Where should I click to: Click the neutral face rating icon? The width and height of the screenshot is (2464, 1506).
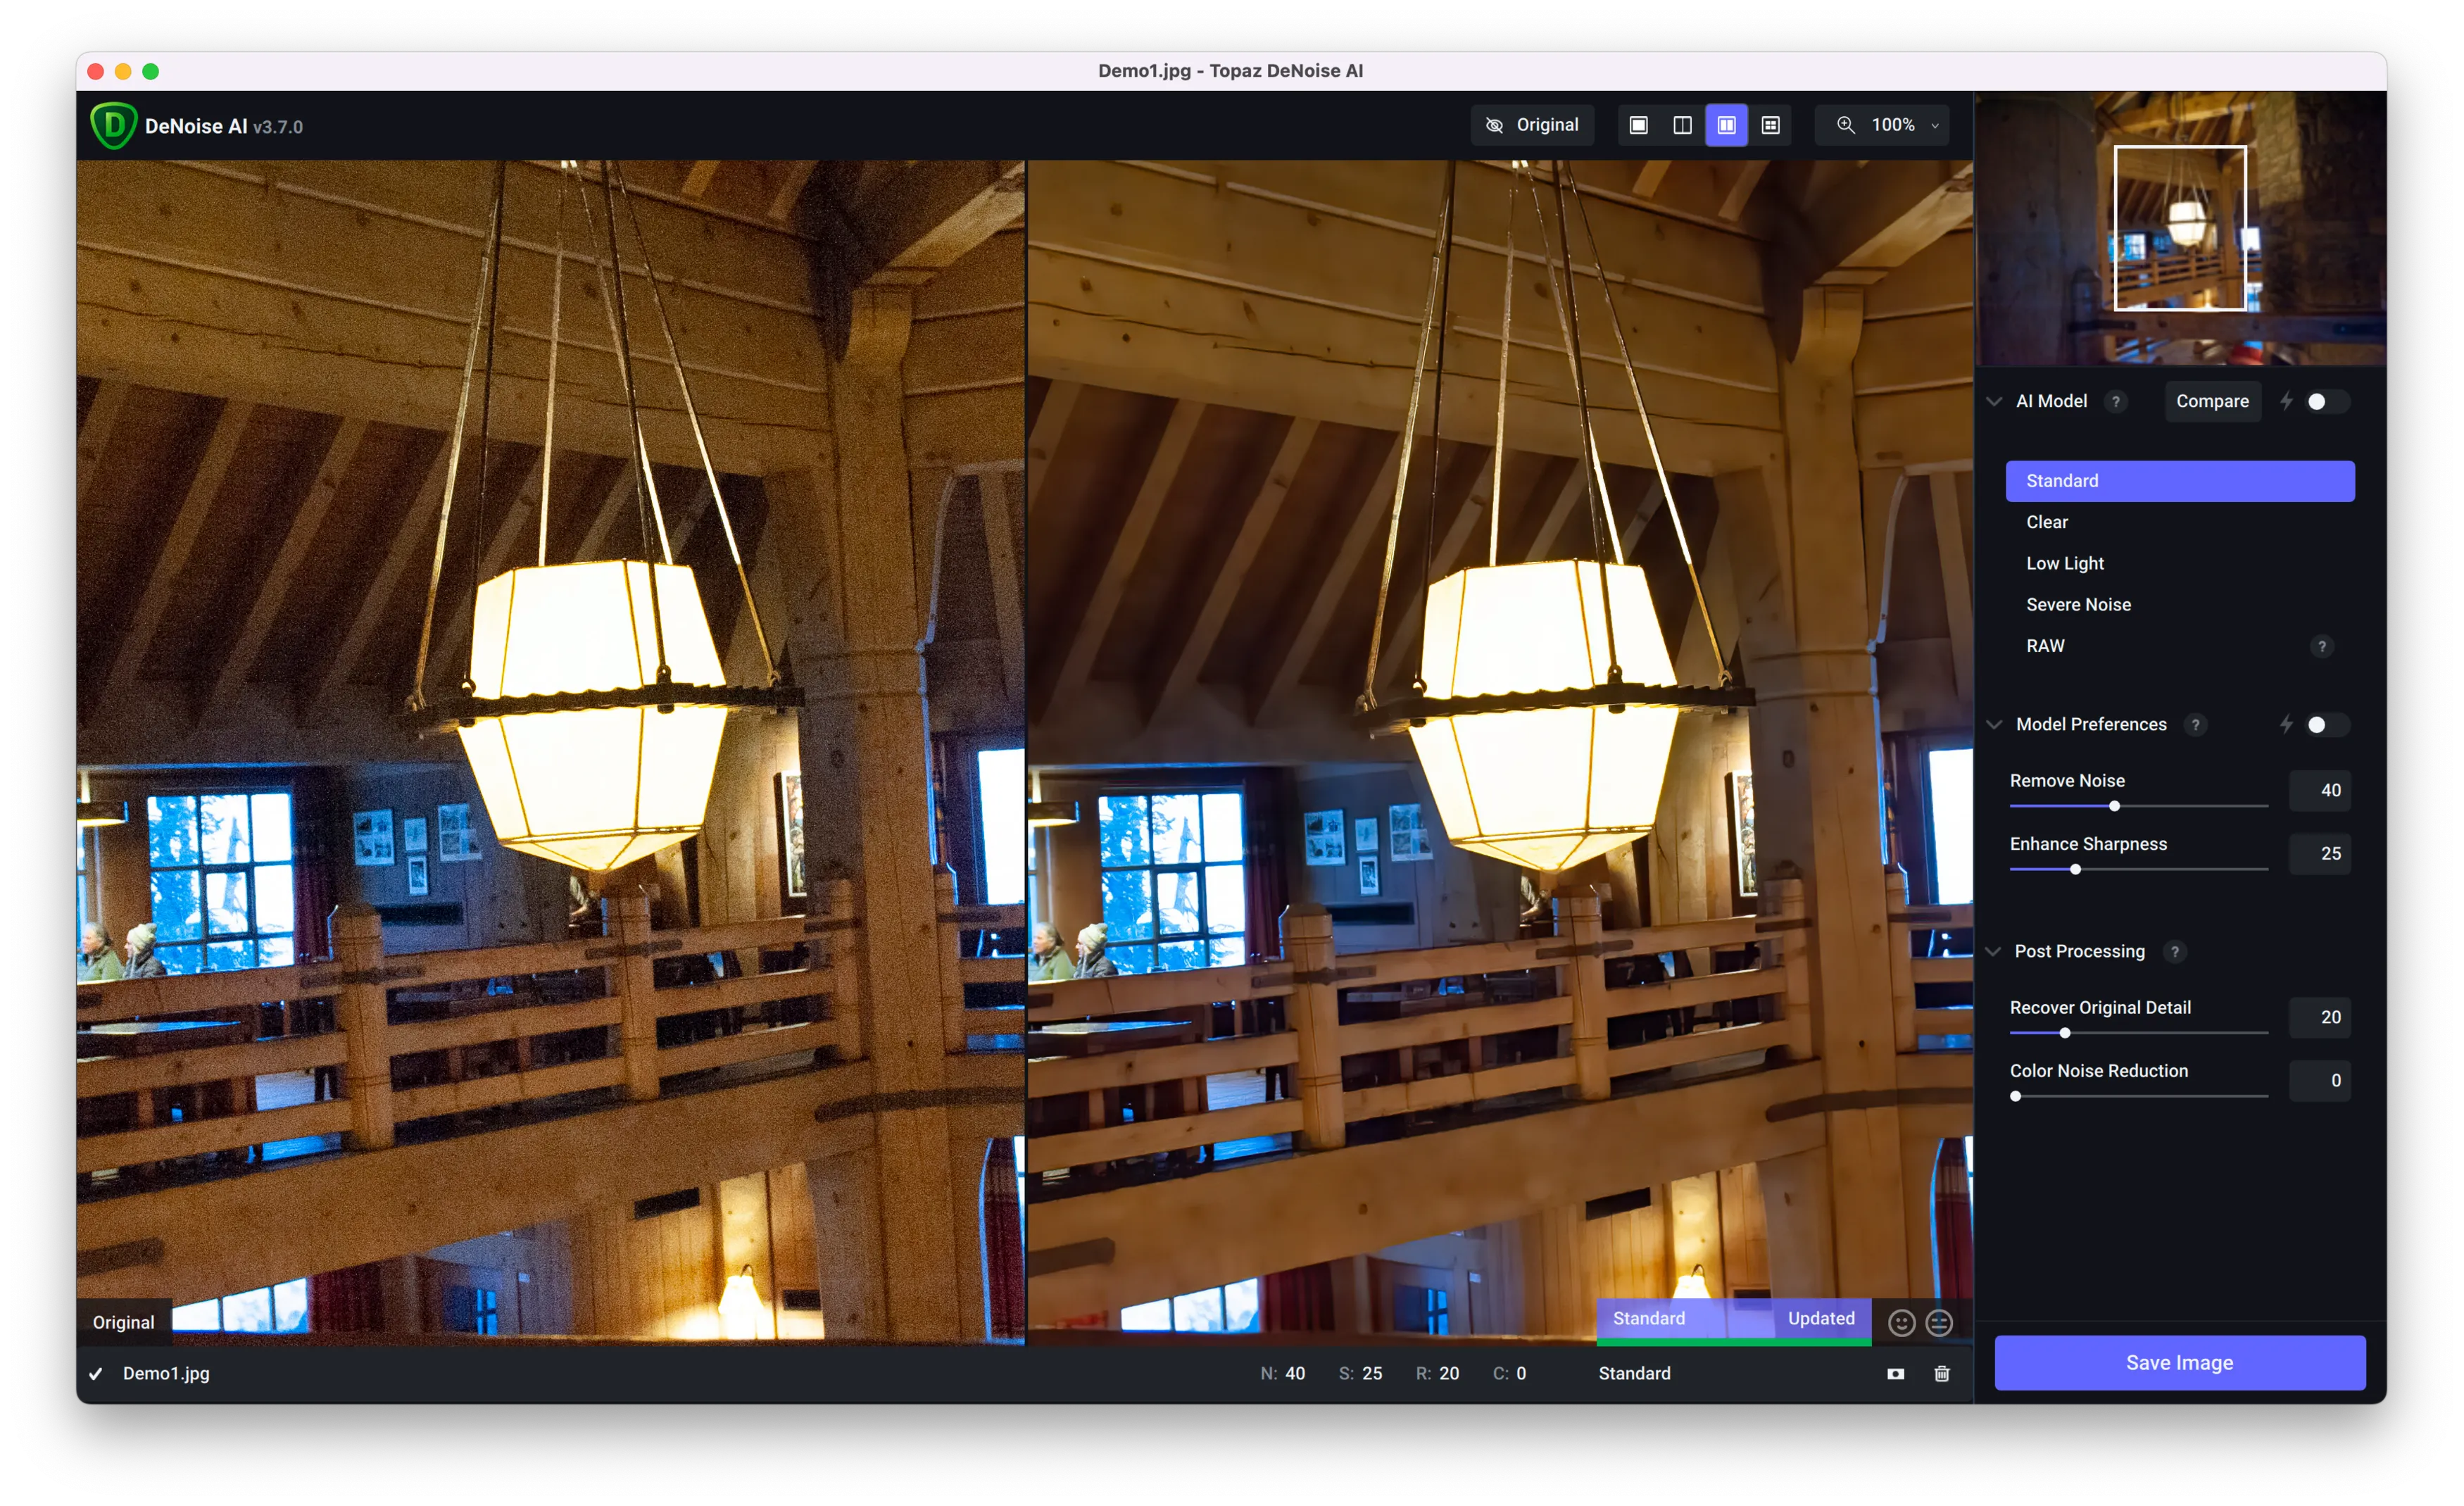tap(1939, 1323)
